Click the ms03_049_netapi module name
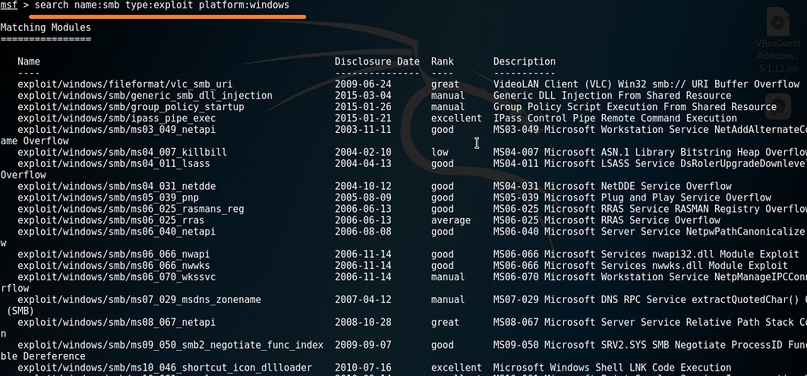Viewport: 807px width, 376px height. (116, 130)
